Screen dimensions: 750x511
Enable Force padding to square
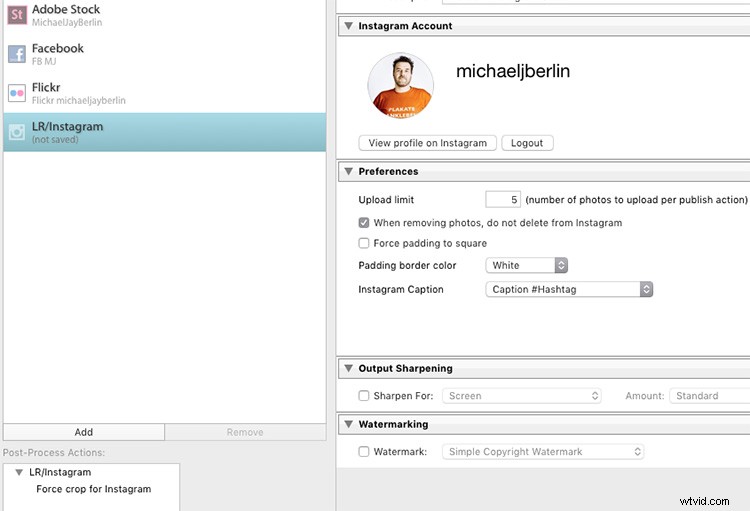pyautogui.click(x=364, y=243)
